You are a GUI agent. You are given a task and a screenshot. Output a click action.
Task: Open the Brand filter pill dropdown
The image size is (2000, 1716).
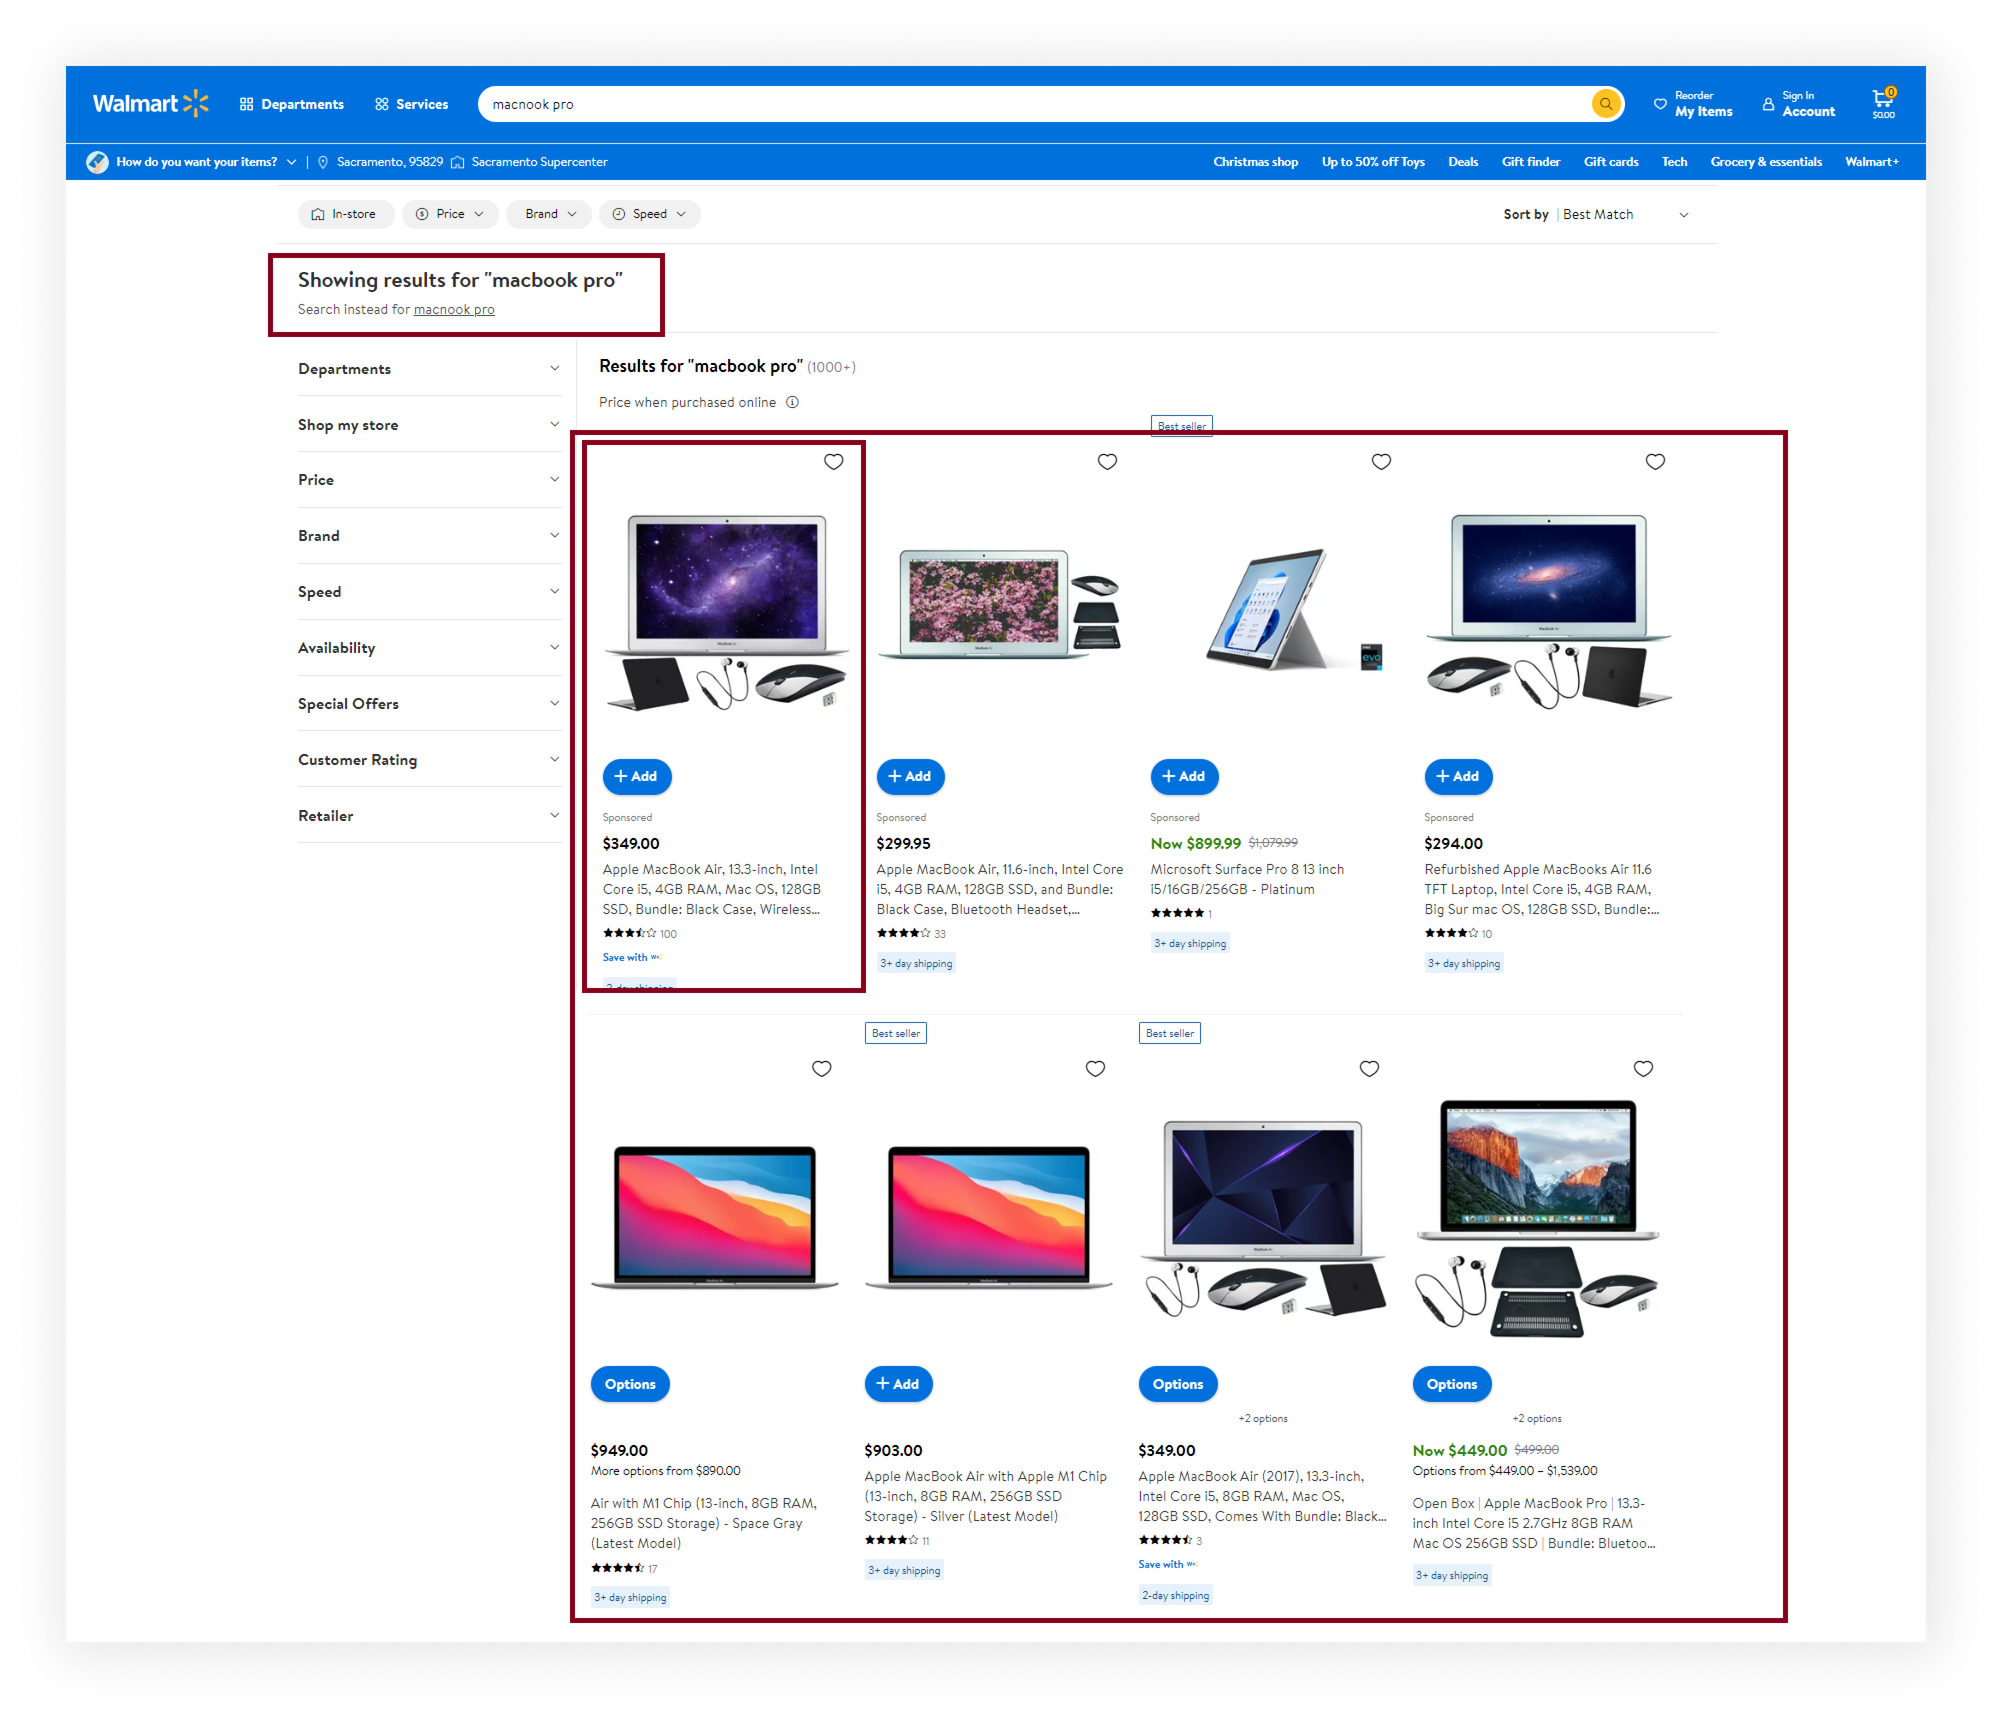click(549, 214)
